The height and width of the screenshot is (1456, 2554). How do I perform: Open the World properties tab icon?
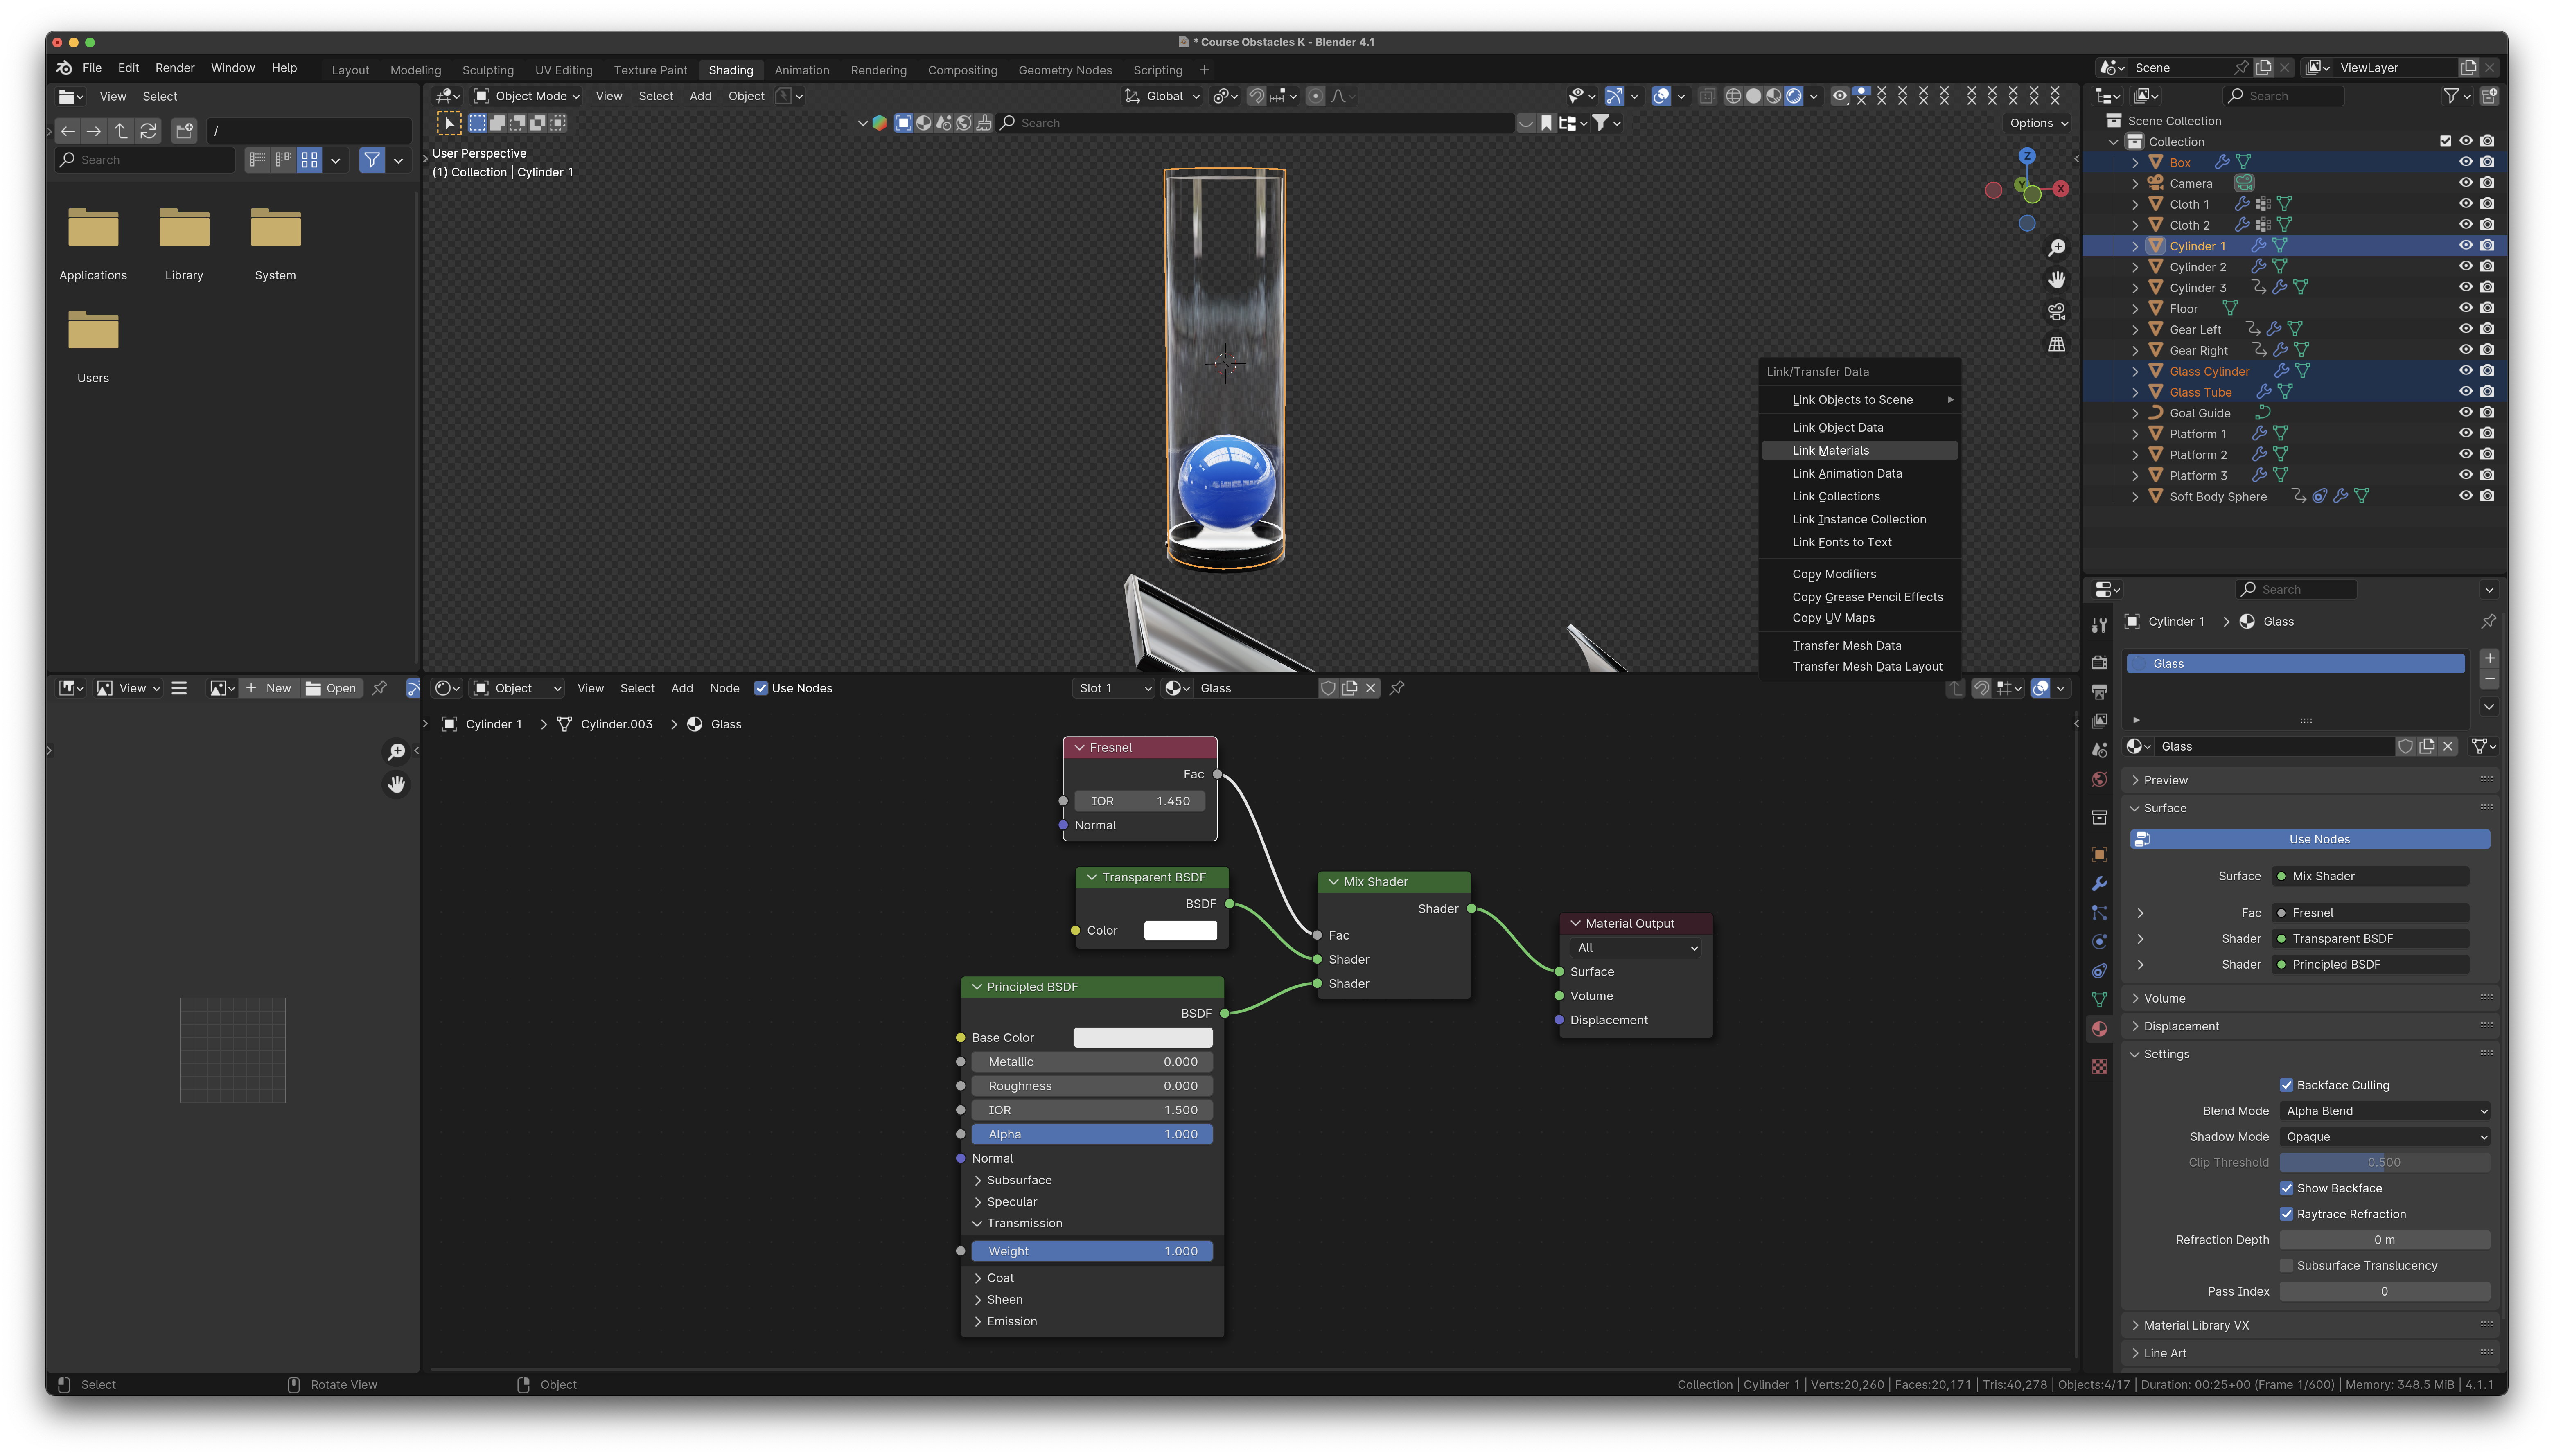click(2099, 780)
